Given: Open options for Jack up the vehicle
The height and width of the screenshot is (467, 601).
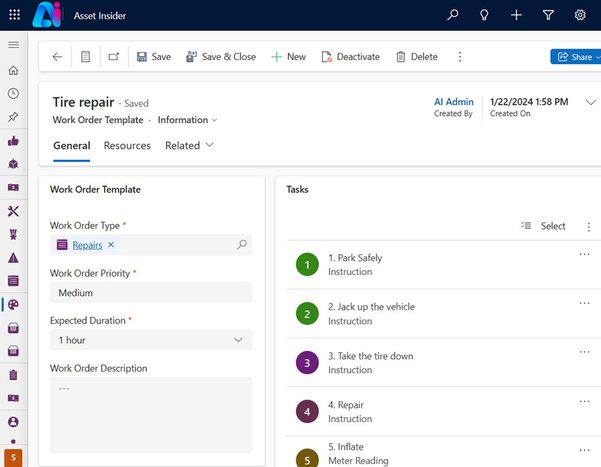Looking at the screenshot, I should 584,303.
